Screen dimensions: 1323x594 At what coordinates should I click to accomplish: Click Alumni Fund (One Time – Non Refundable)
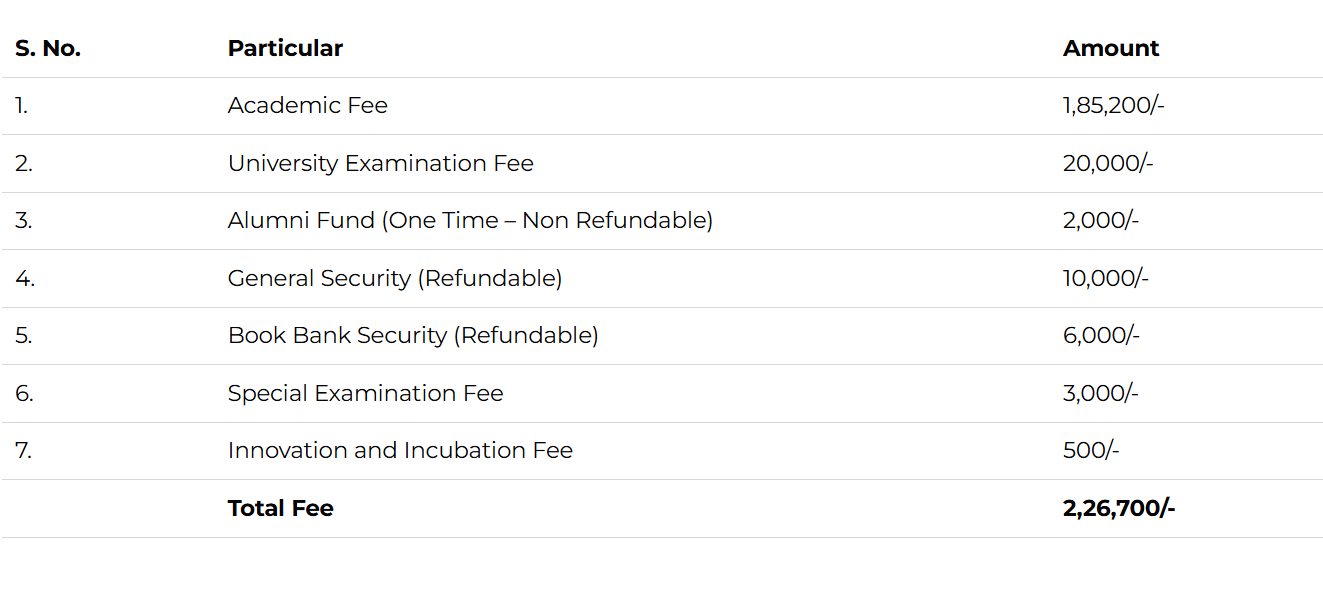(470, 220)
